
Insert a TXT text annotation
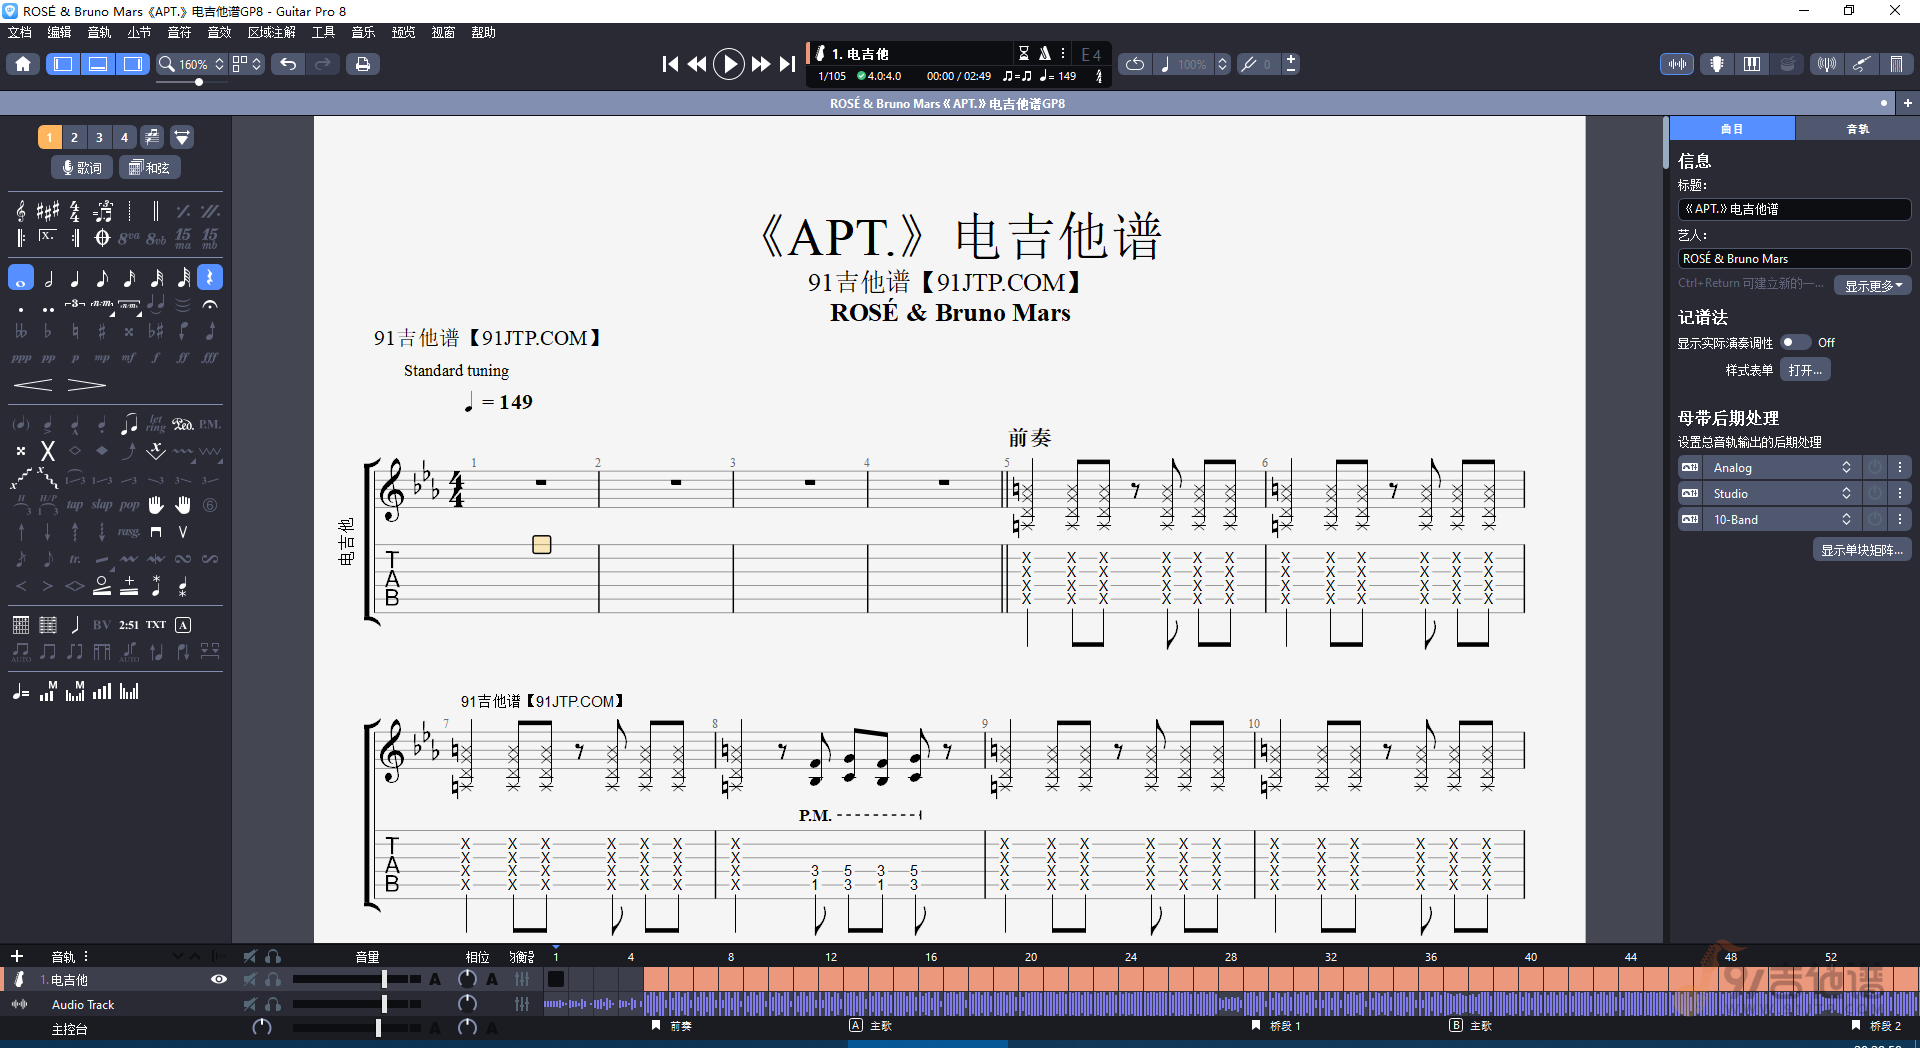coord(156,625)
